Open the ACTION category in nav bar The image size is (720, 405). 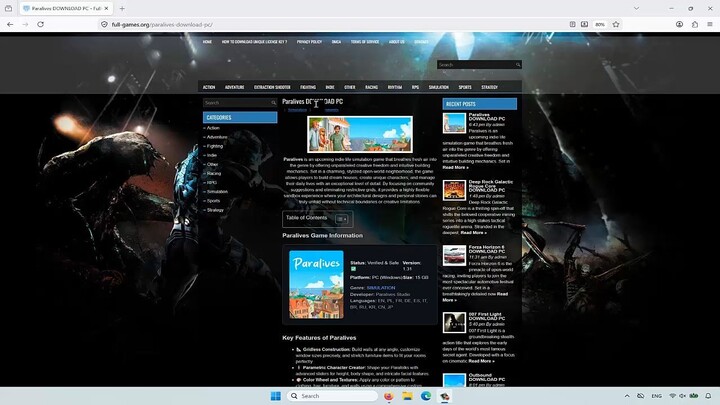209,87
